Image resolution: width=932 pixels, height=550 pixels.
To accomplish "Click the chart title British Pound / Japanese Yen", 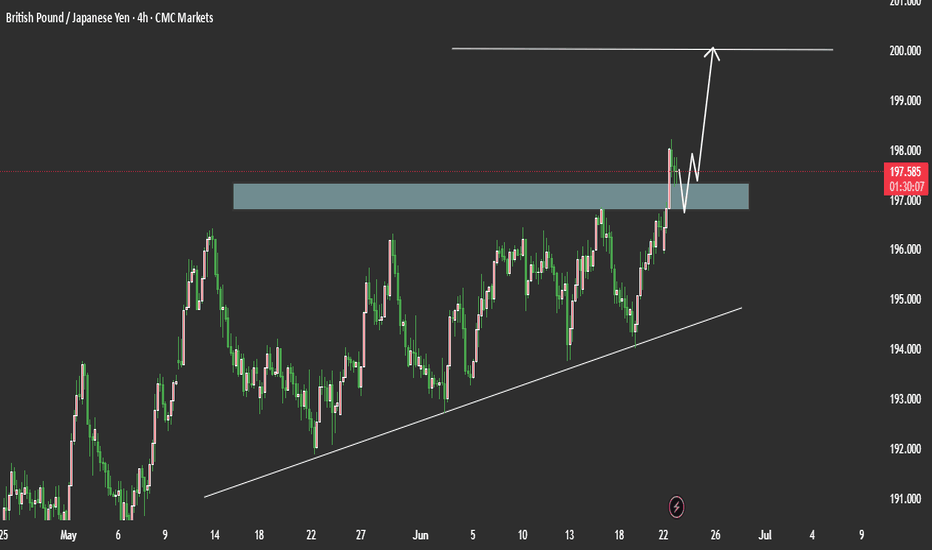I will click(67, 18).
